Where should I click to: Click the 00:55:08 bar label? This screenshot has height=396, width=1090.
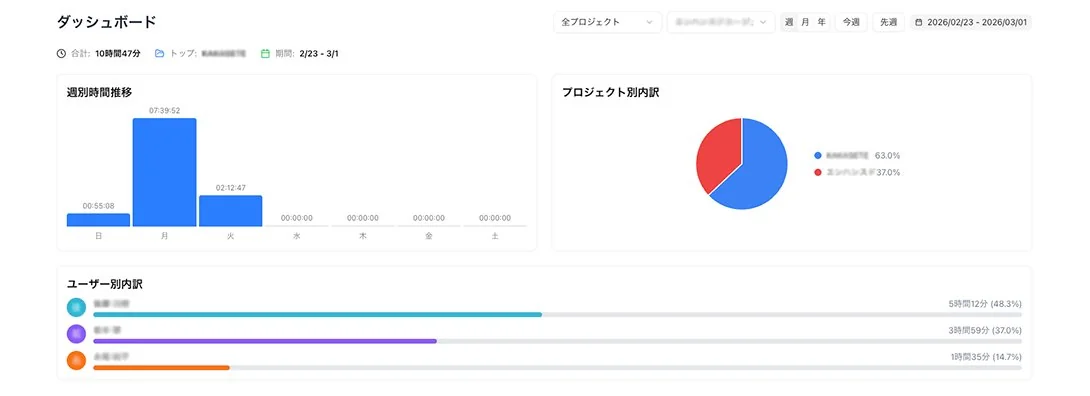pos(99,206)
